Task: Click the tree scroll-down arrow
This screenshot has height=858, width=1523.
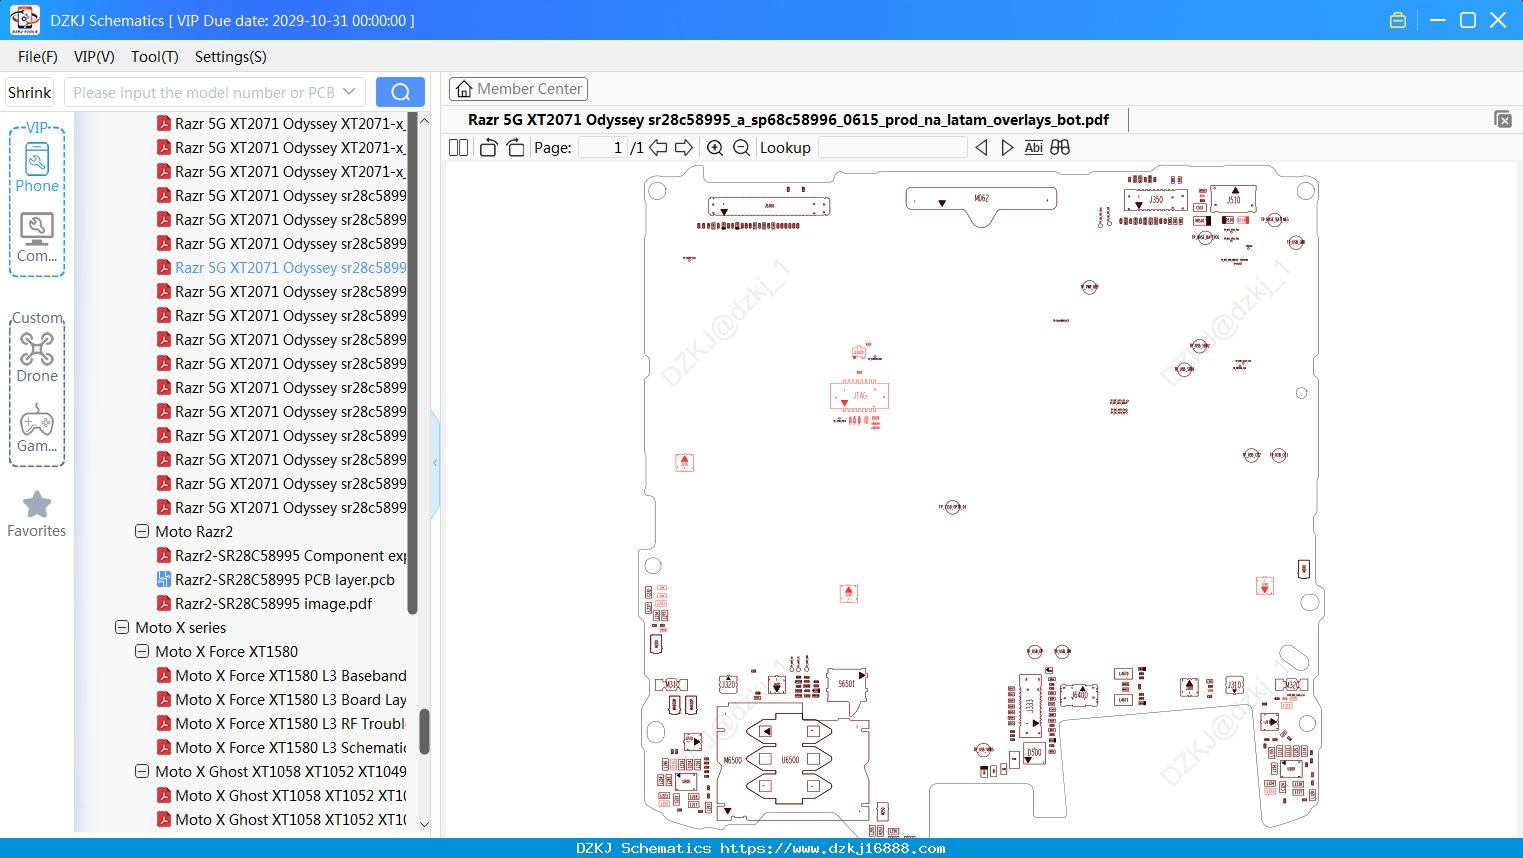Action: tap(424, 824)
